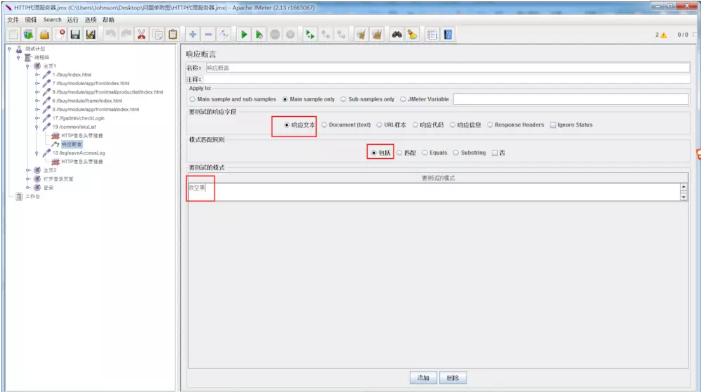Screen dimensions: 701x392
Task: Tick the 否 (Not) checkbox
Action: [495, 153]
